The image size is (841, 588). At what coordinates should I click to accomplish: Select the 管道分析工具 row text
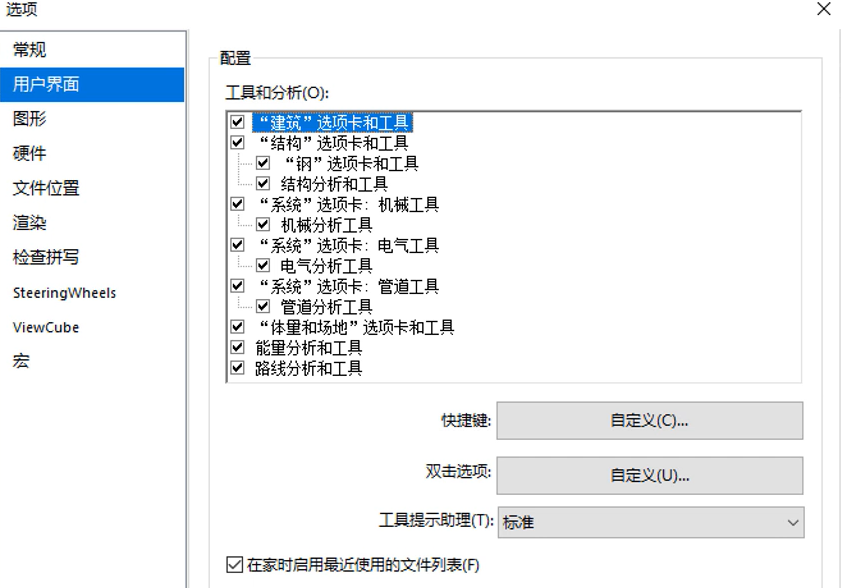[x=327, y=307]
